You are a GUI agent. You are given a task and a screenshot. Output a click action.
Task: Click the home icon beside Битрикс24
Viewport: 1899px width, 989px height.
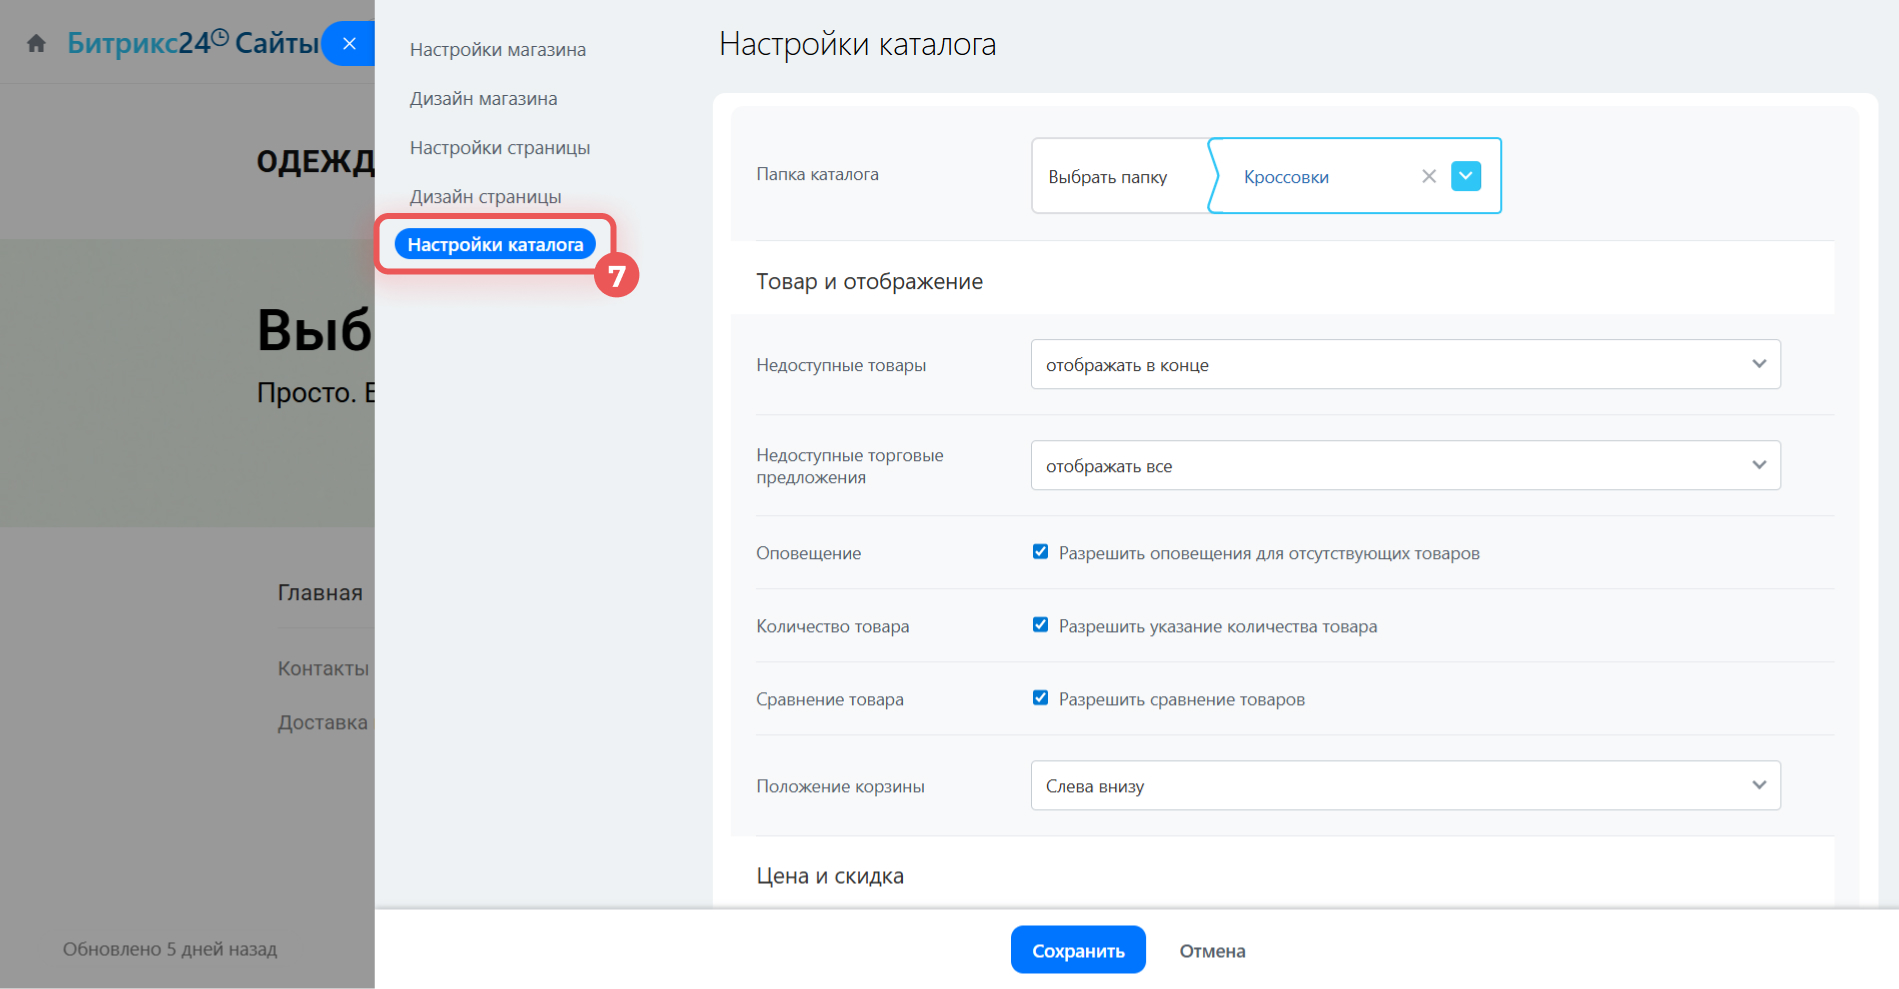tap(37, 43)
